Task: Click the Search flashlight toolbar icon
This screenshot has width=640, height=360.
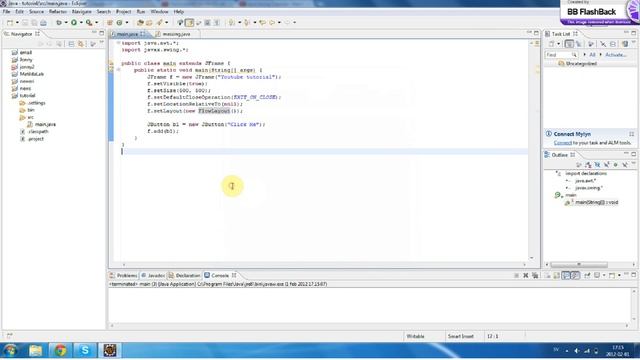Action: (x=160, y=22)
